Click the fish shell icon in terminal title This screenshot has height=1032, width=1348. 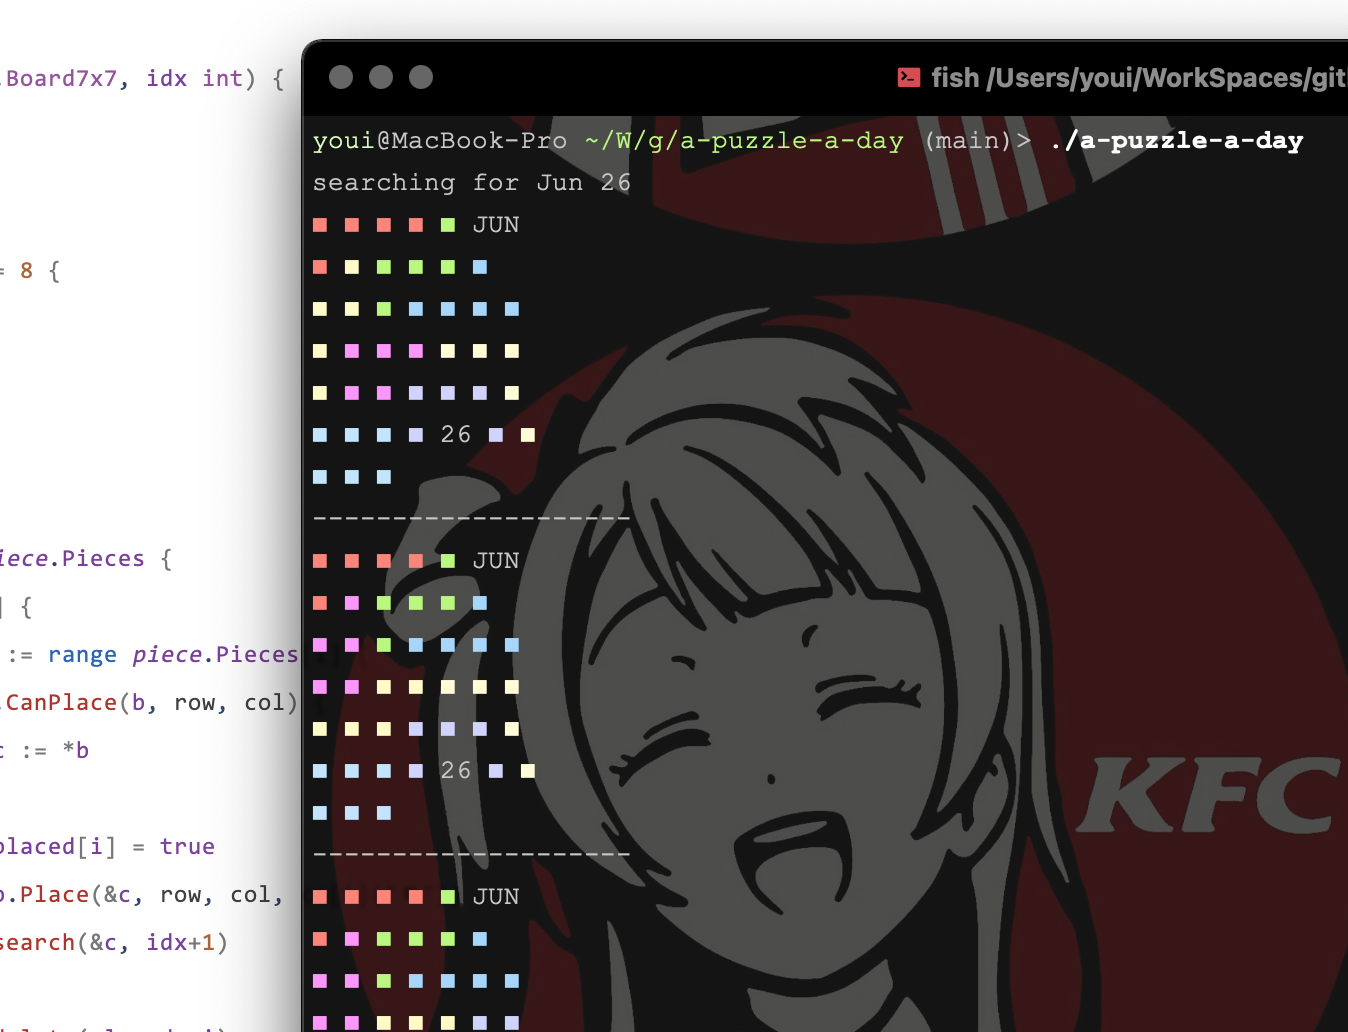(x=909, y=77)
